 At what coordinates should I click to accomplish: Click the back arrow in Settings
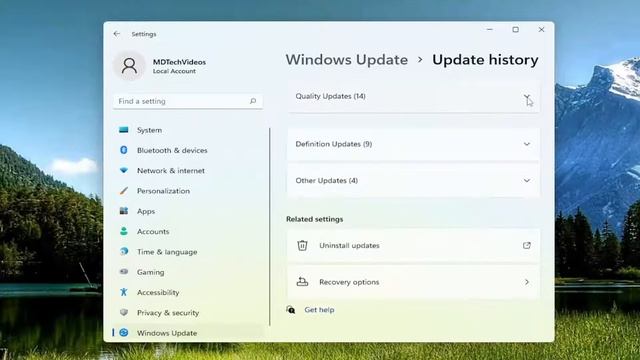click(x=117, y=34)
